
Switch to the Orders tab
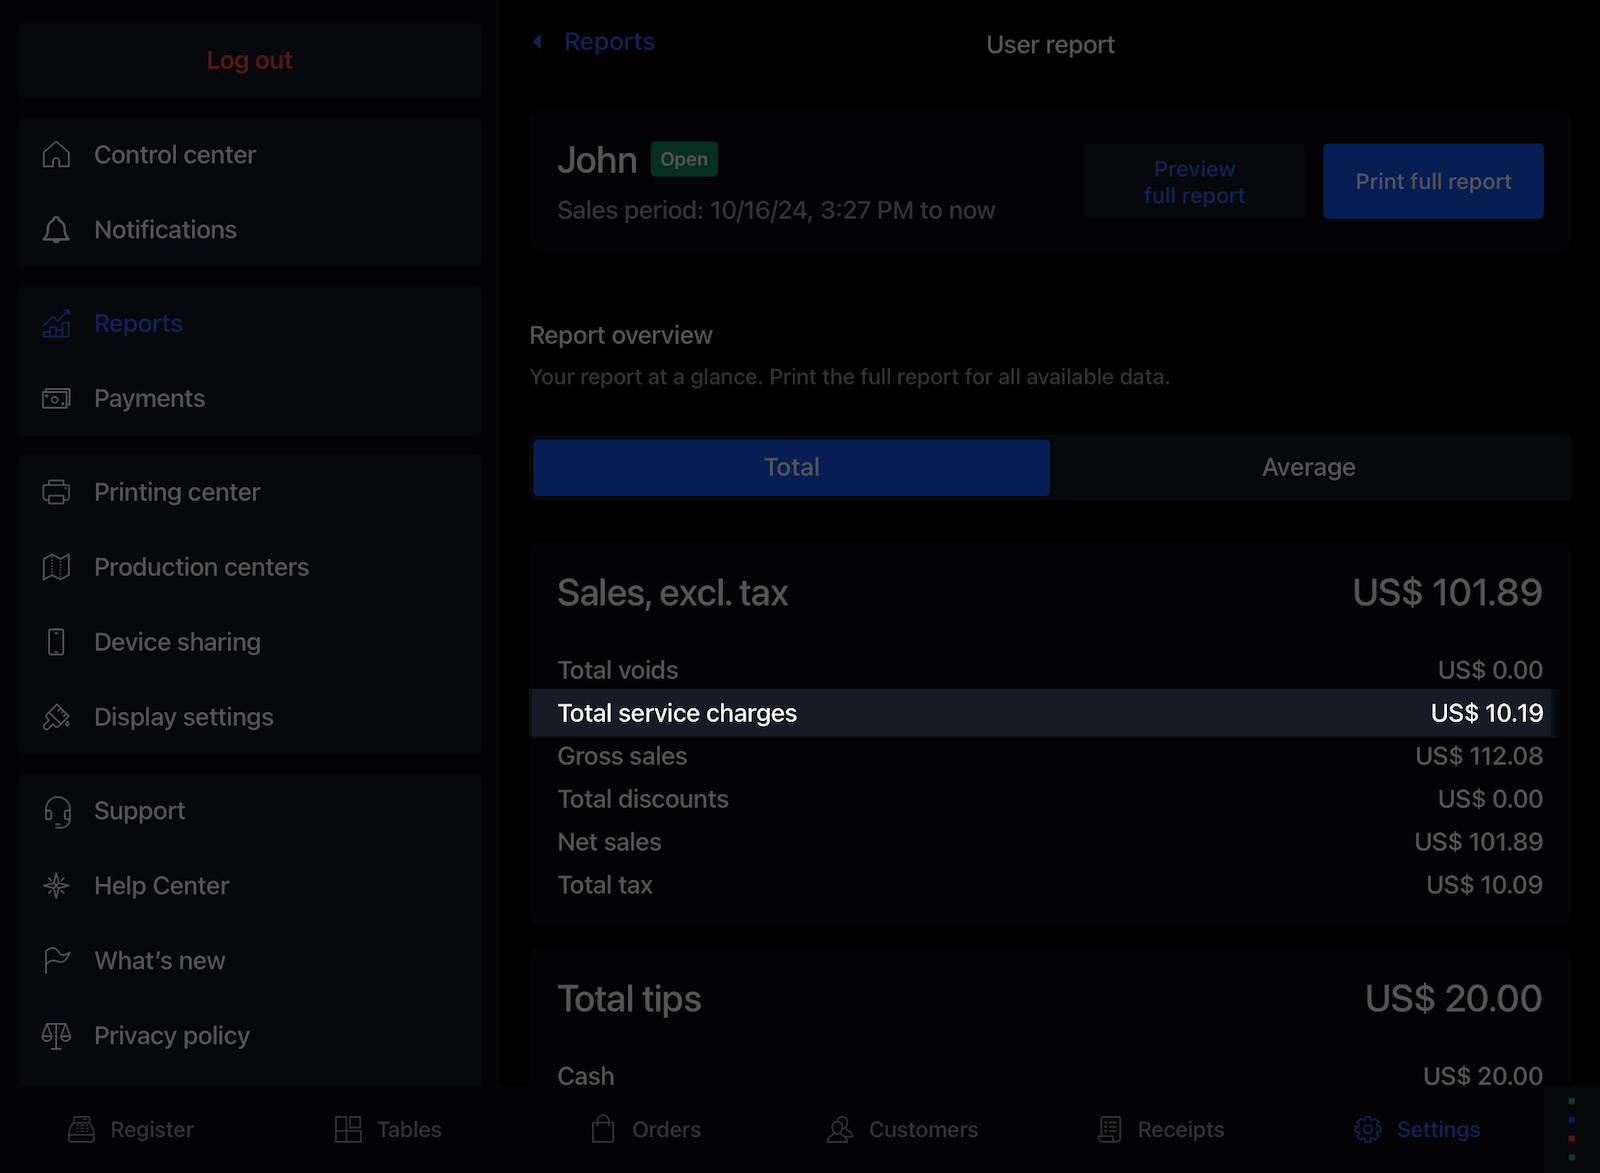tap(646, 1129)
